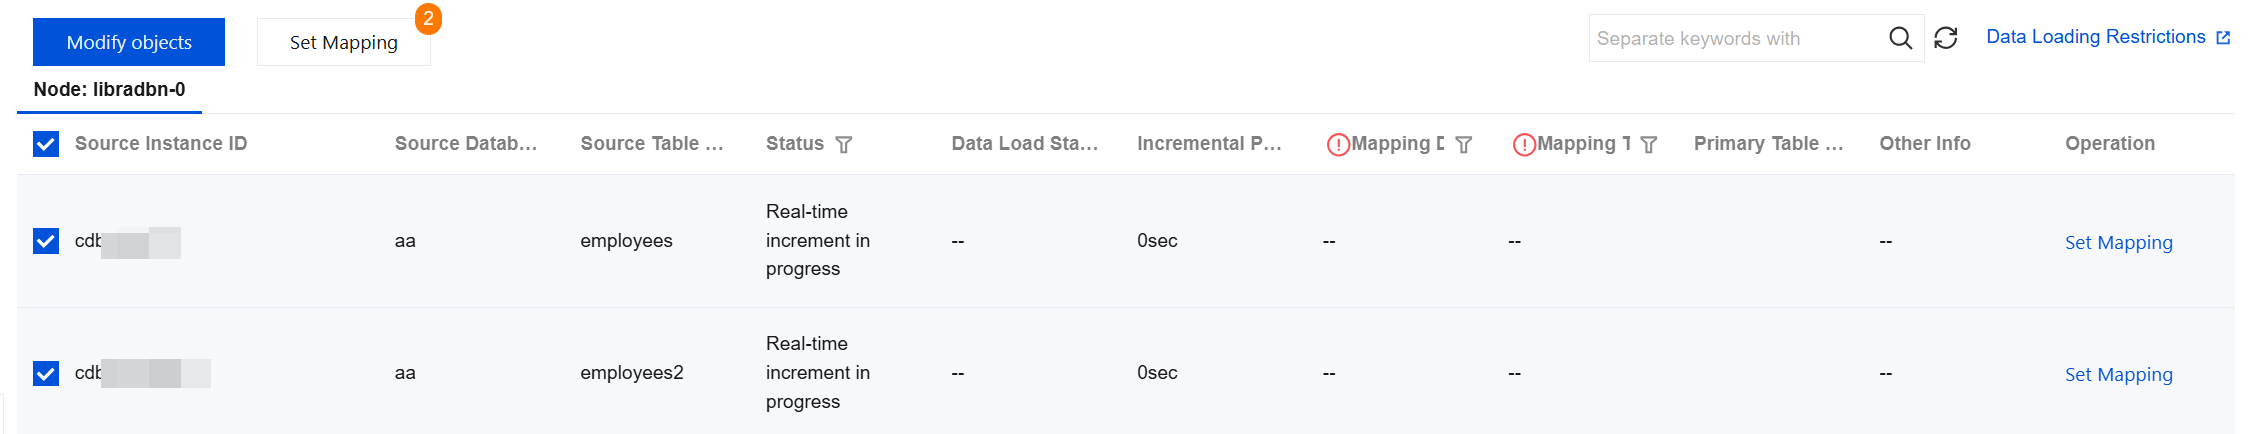This screenshot has height=434, width=2253.
Task: Click the external link icon beside Data Loading Restrictions
Action: tap(2223, 38)
